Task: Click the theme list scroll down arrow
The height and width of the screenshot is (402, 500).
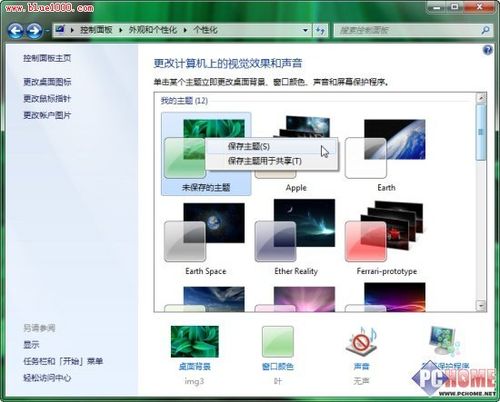Action: pos(481,305)
